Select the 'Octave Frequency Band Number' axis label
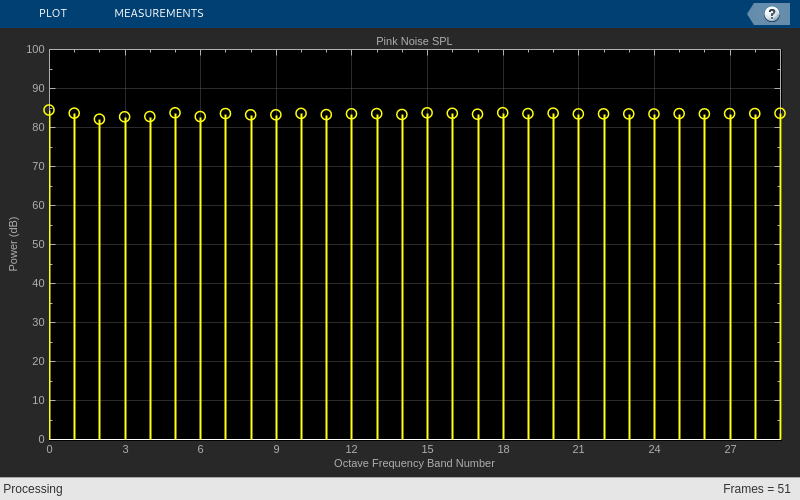Screen dimensions: 800x500 (x=414, y=463)
